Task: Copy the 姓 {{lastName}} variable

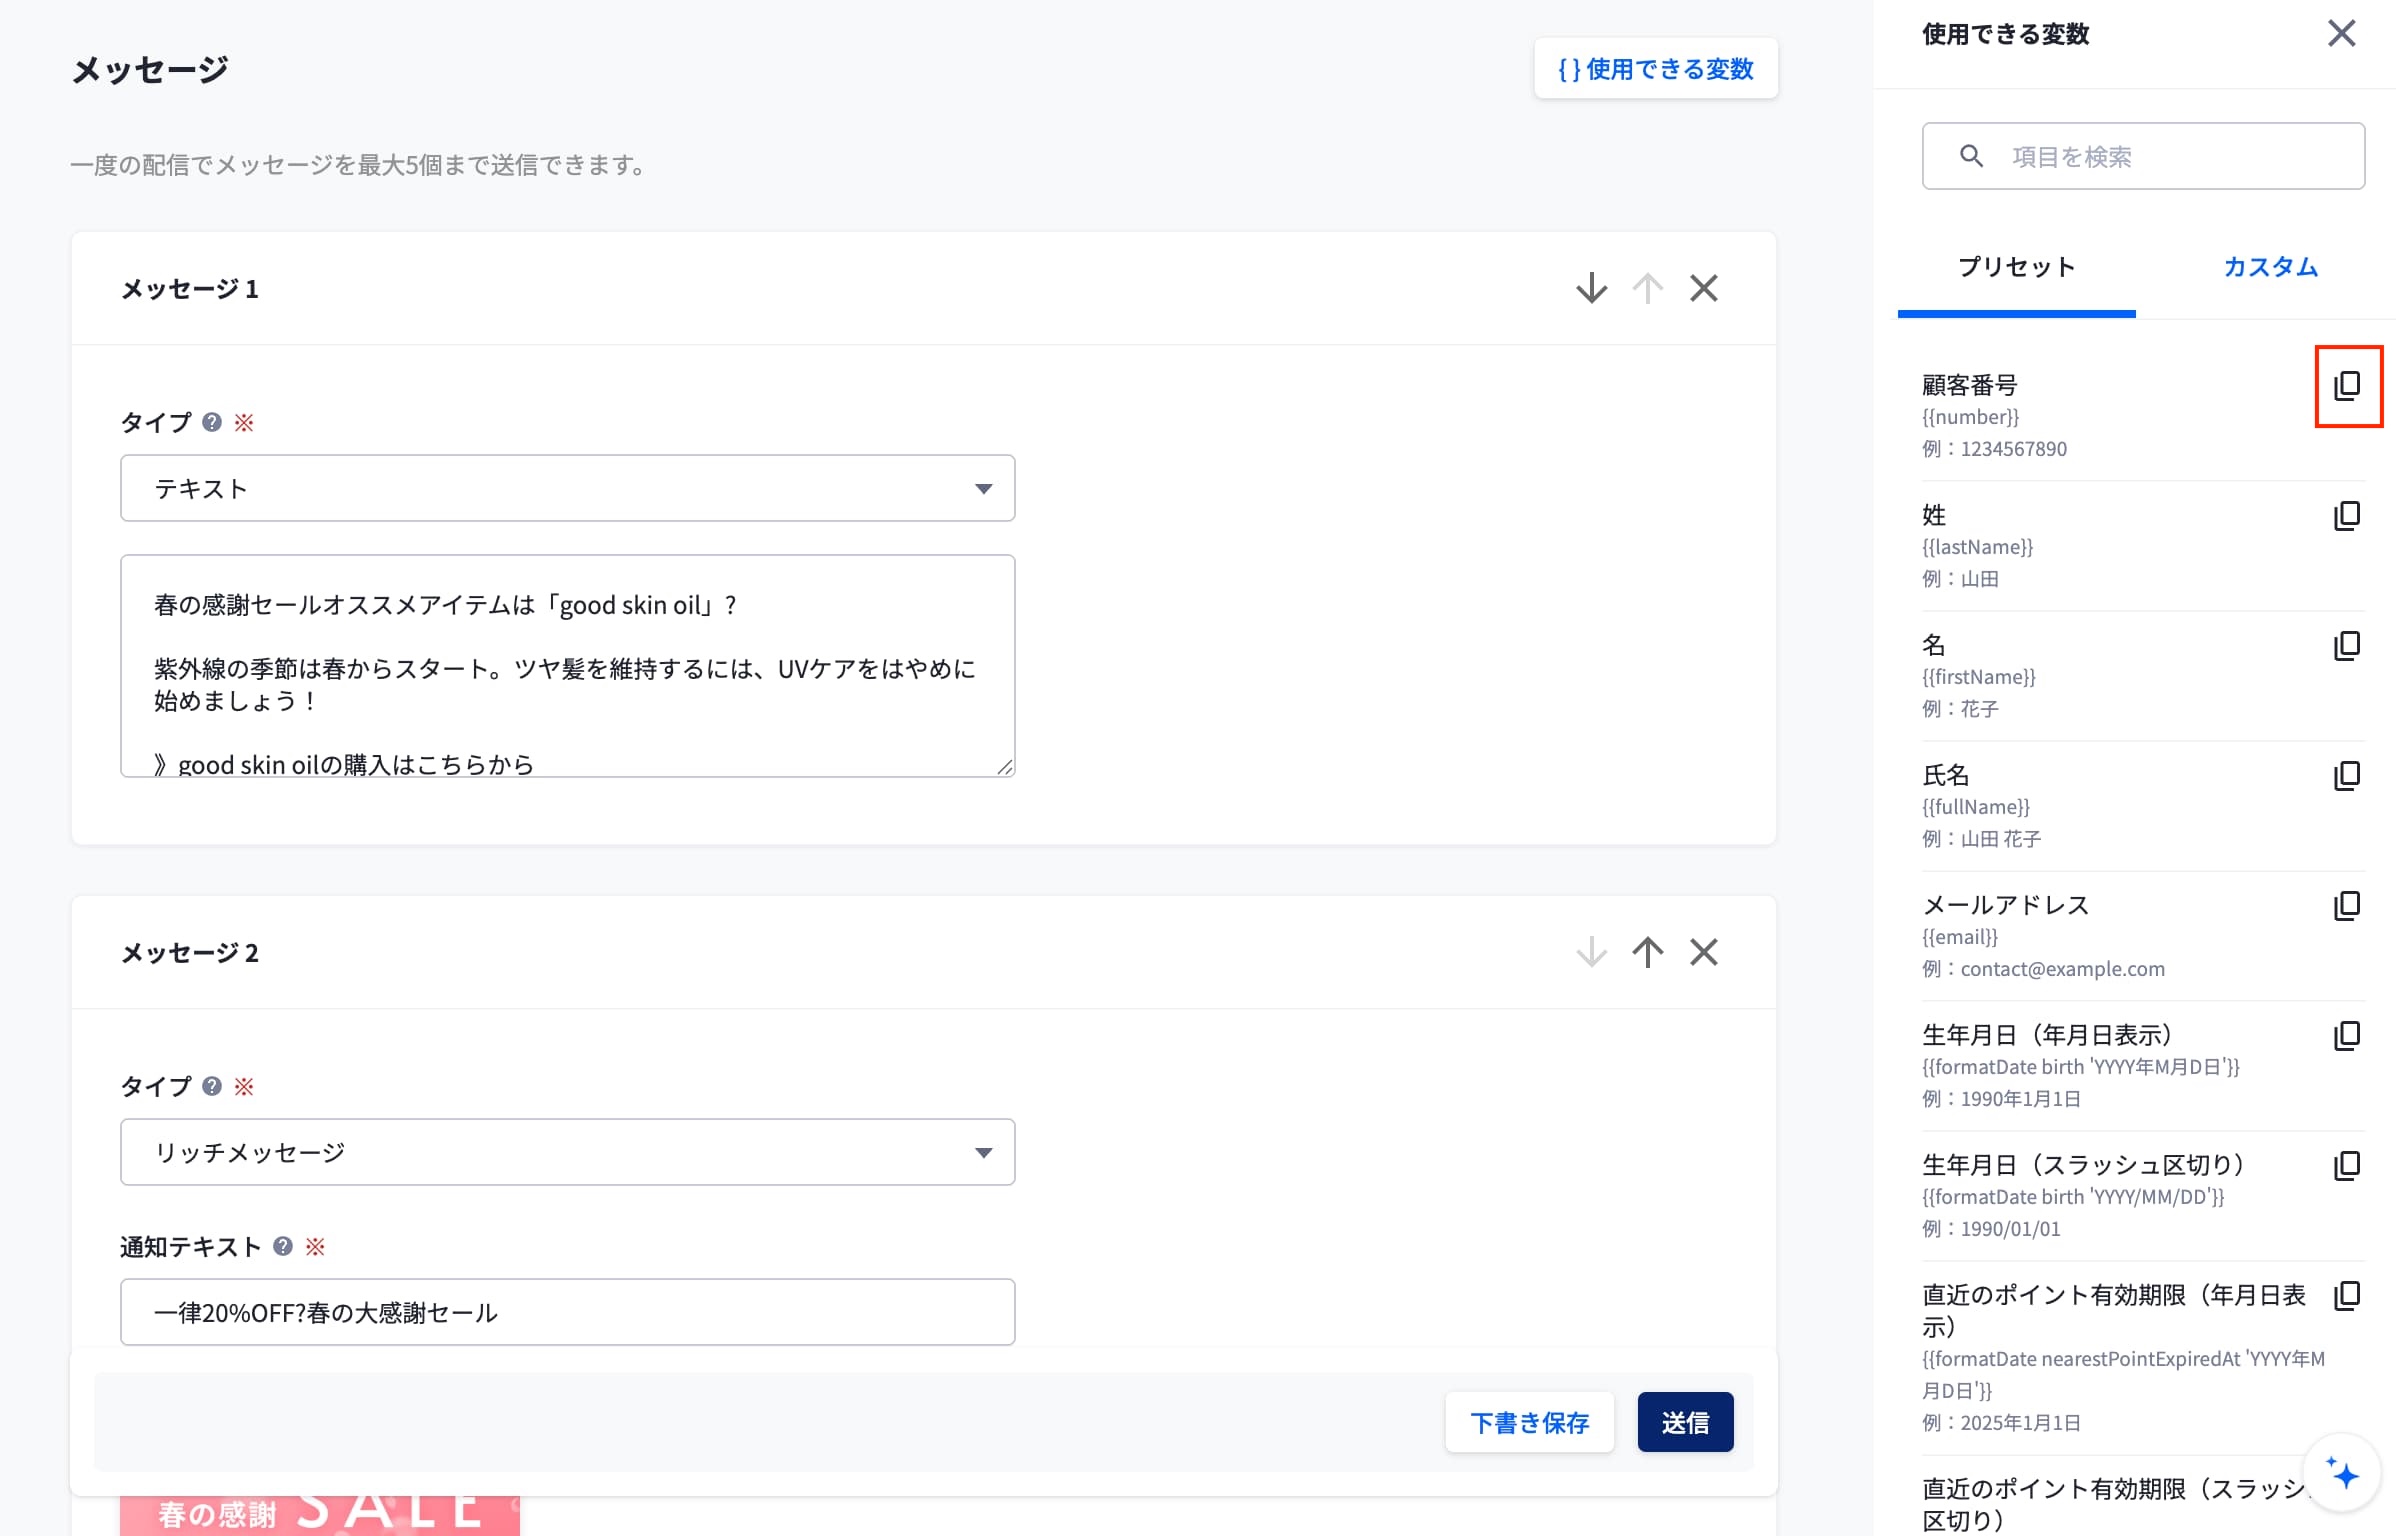Action: pos(2347,516)
